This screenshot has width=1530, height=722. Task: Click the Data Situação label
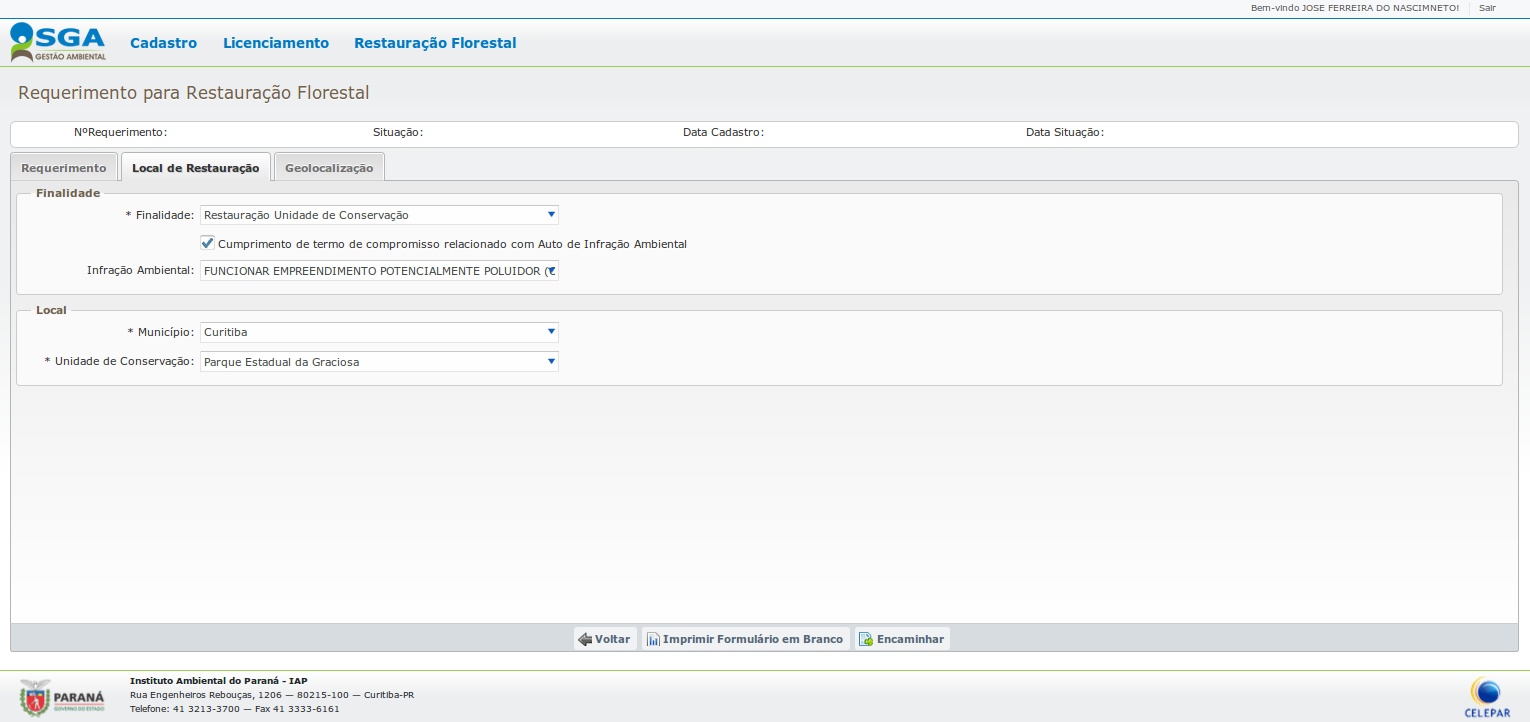(1065, 132)
